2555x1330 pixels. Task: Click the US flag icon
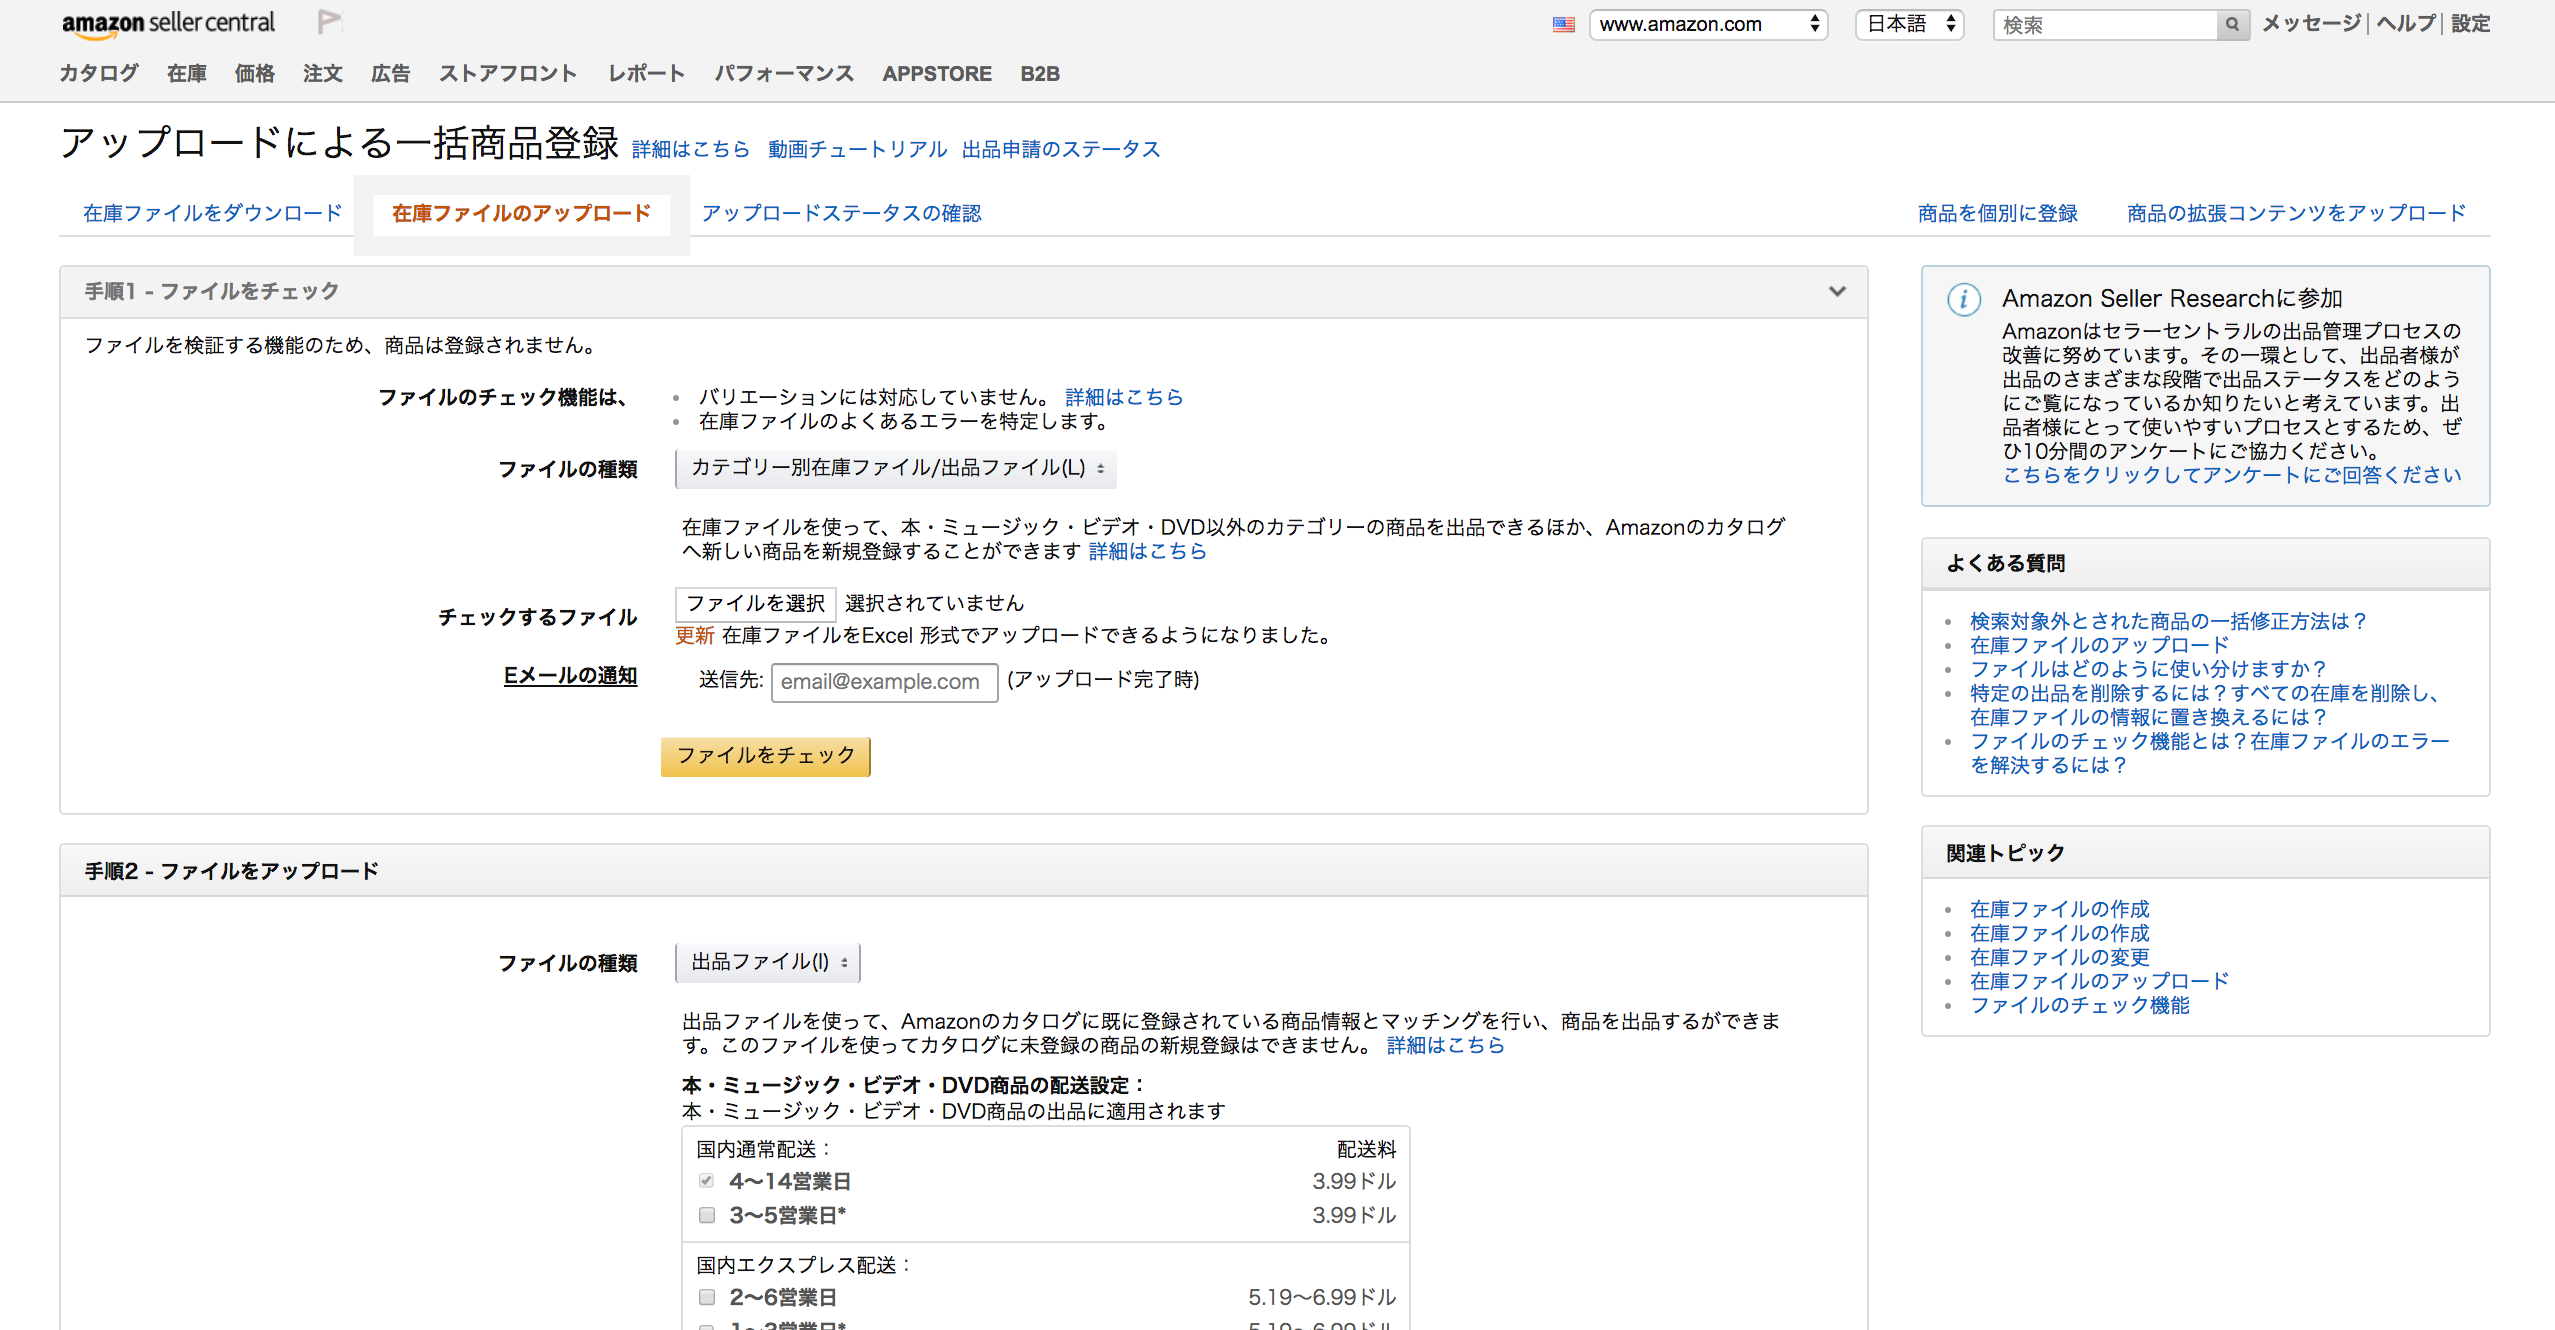(1564, 25)
